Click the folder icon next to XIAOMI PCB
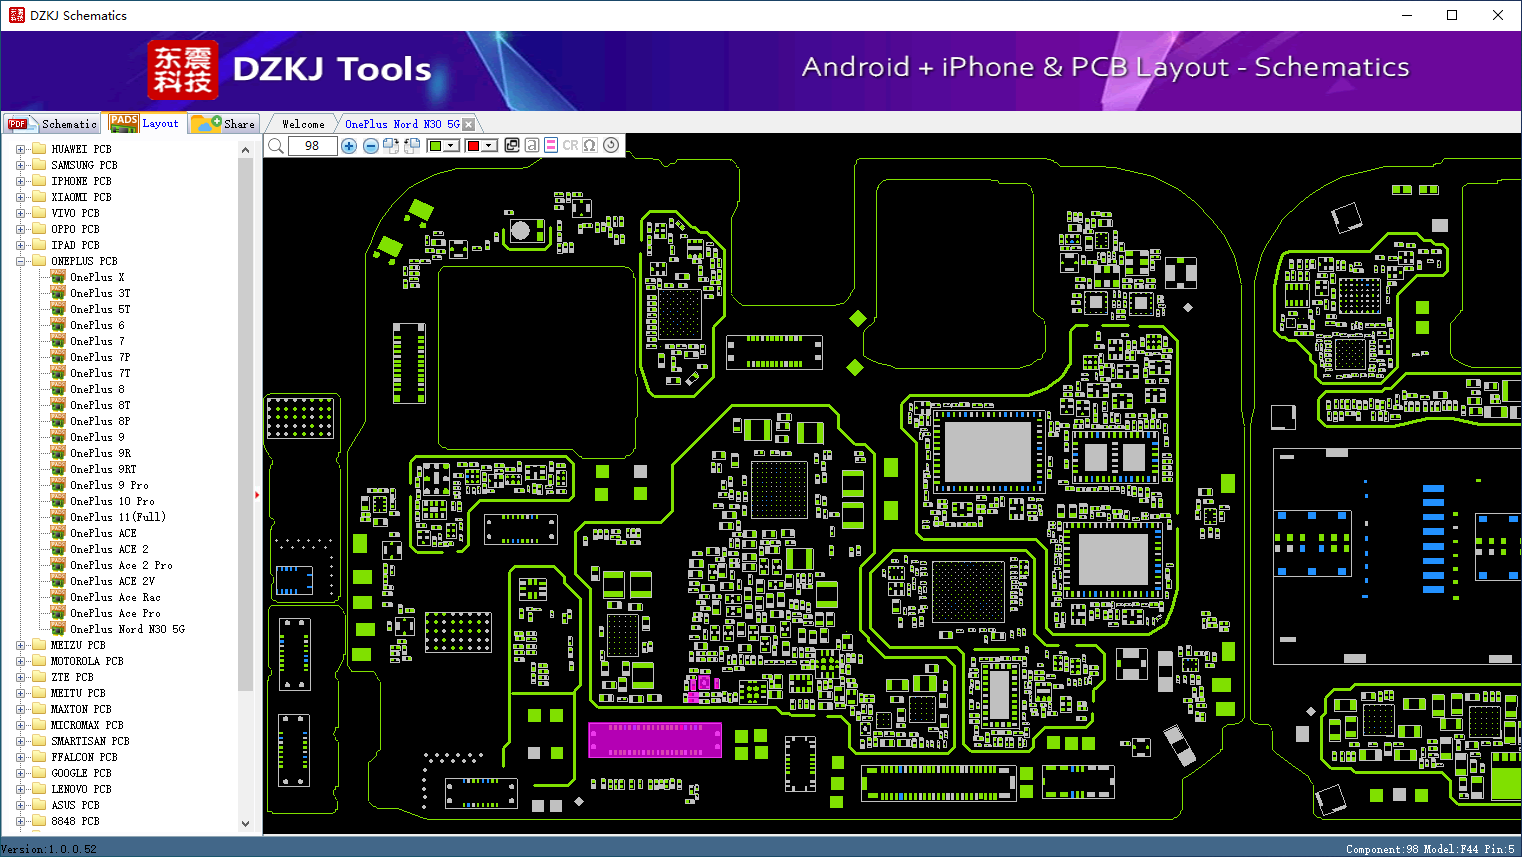Image resolution: width=1522 pixels, height=857 pixels. point(39,197)
